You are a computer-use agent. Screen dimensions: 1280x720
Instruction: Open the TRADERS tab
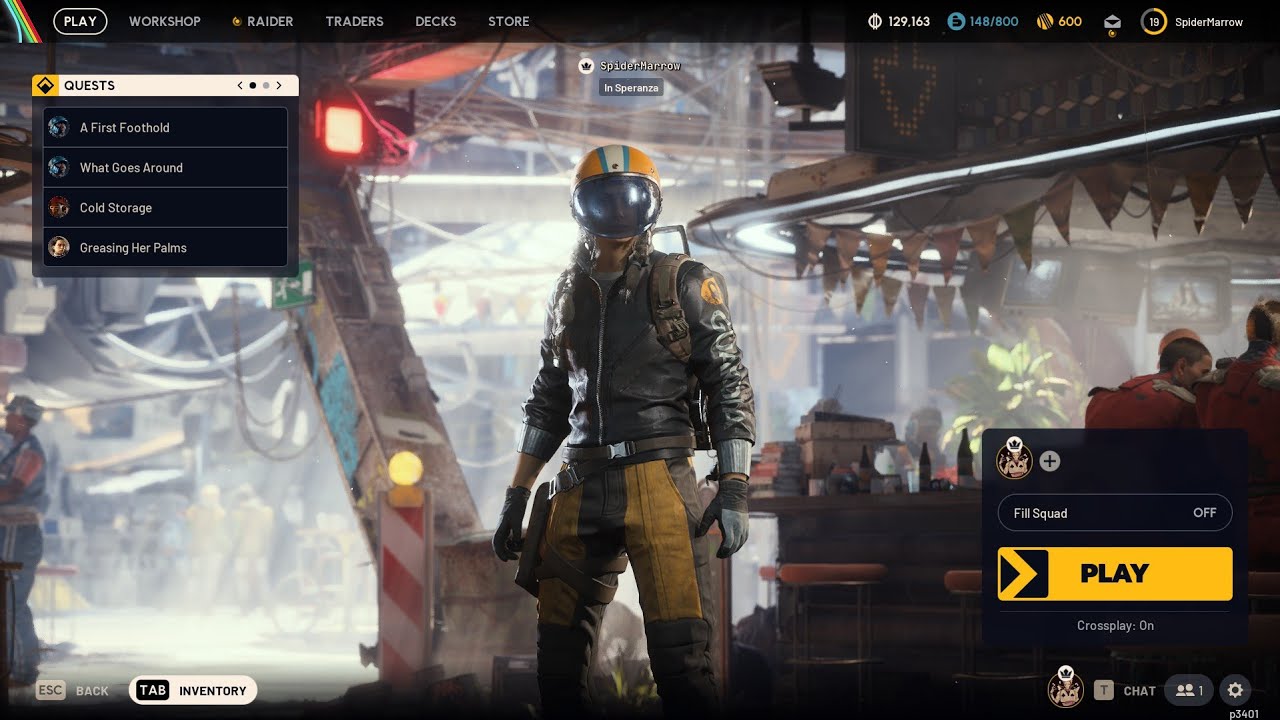[355, 21]
